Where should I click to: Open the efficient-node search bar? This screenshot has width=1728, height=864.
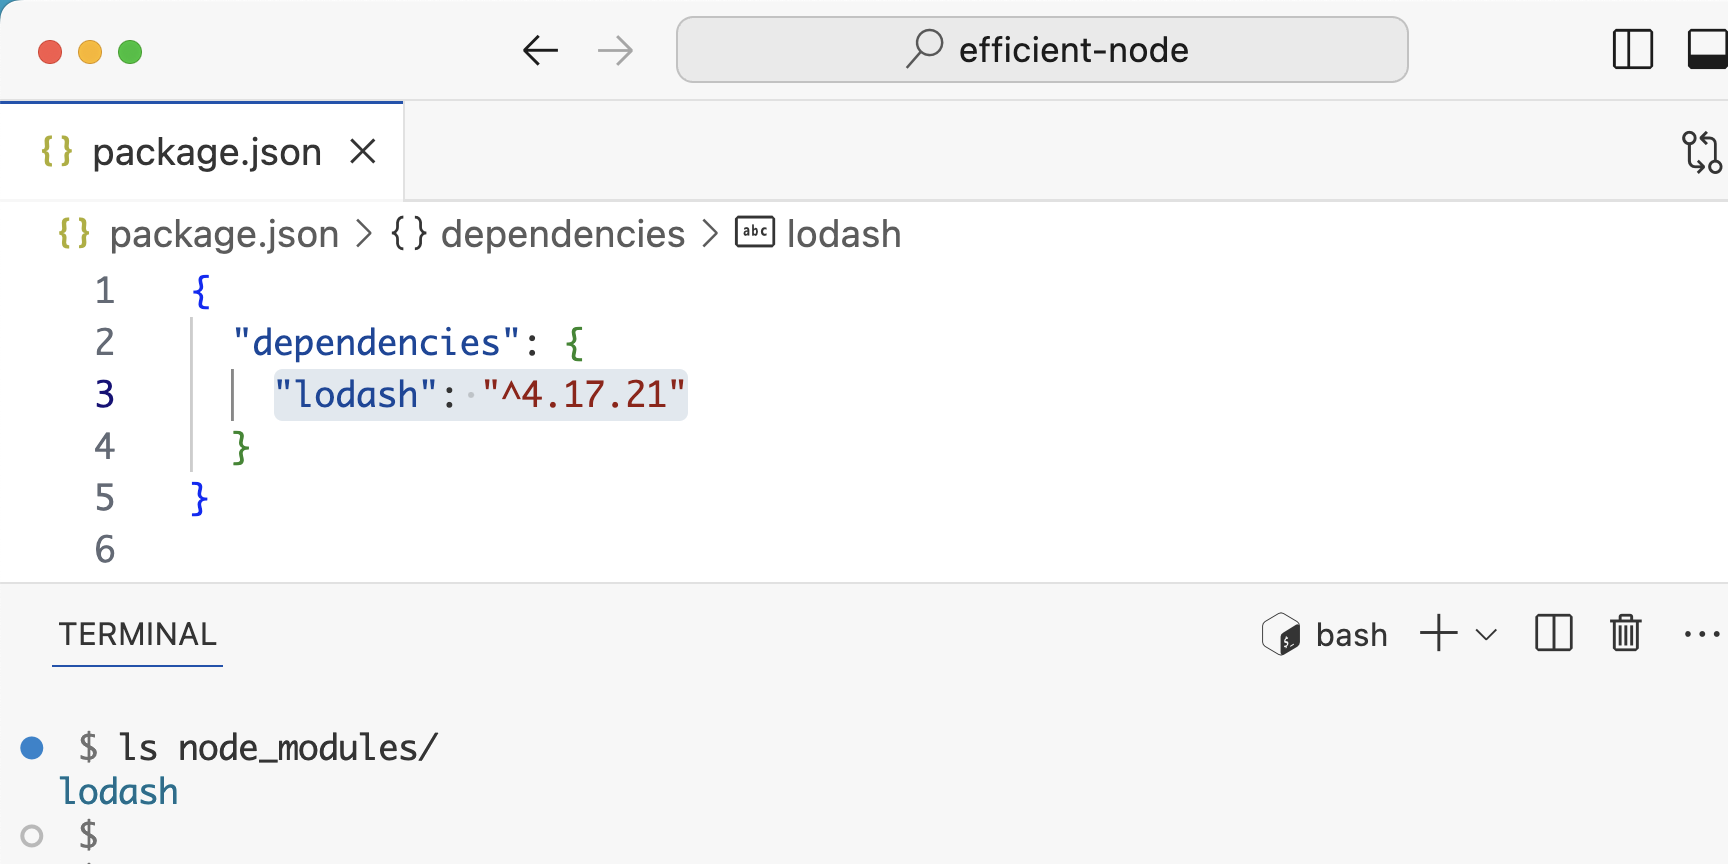1042,50
